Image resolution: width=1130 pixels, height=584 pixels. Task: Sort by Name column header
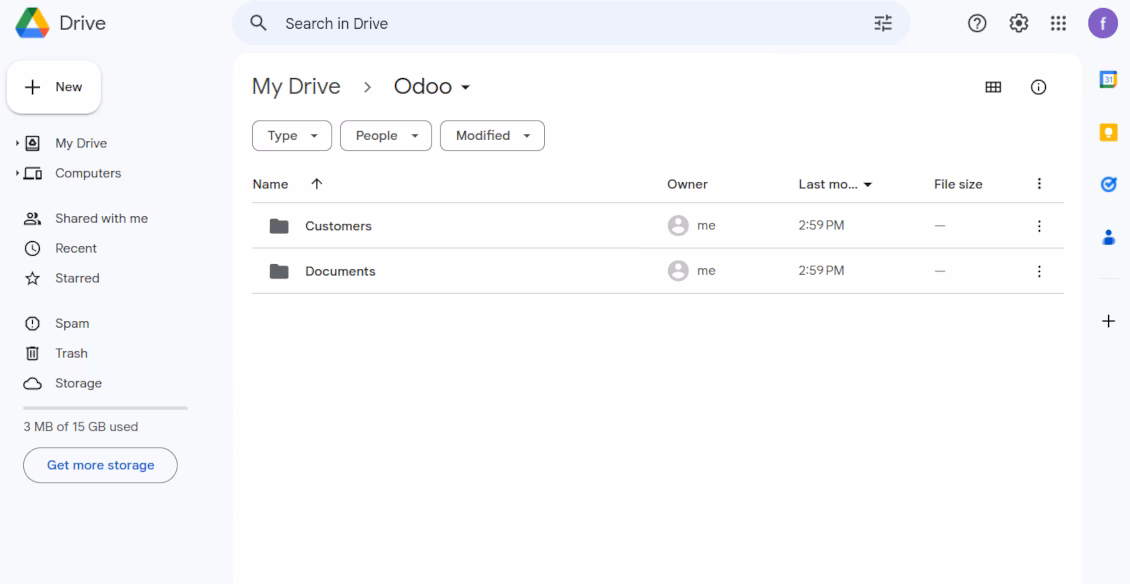[270, 184]
